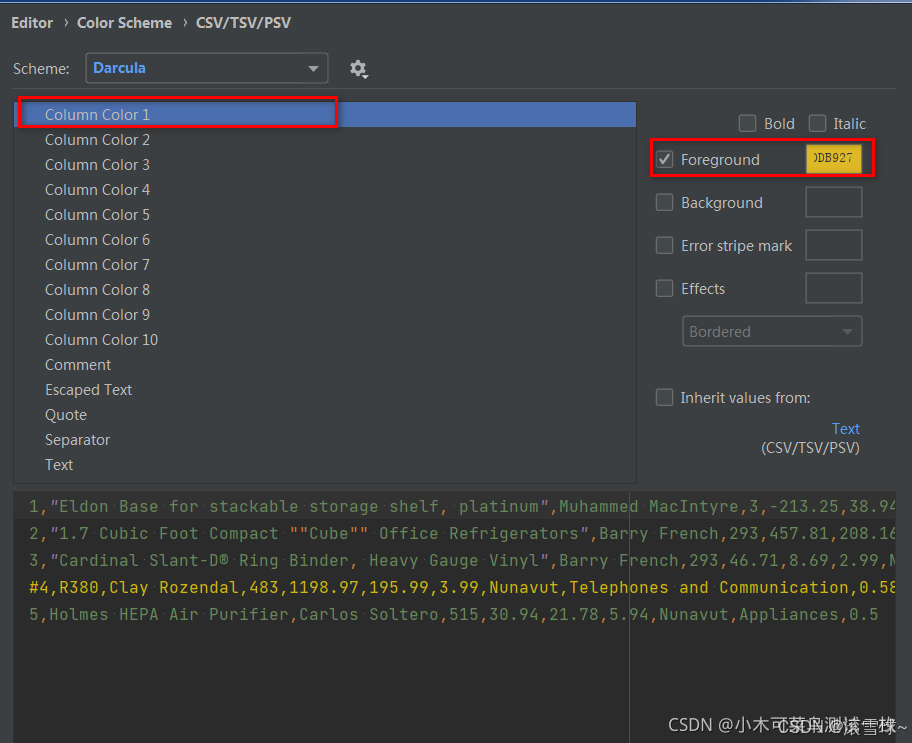Viewport: 912px width, 743px height.
Task: Expand the Bordered effect type dropdown
Action: point(772,332)
